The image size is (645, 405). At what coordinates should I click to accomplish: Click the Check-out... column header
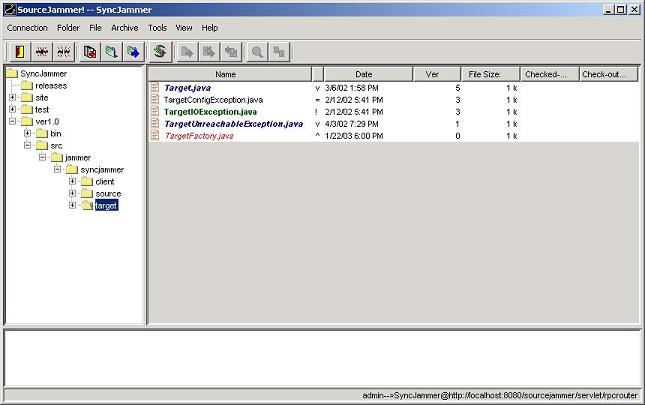608,74
